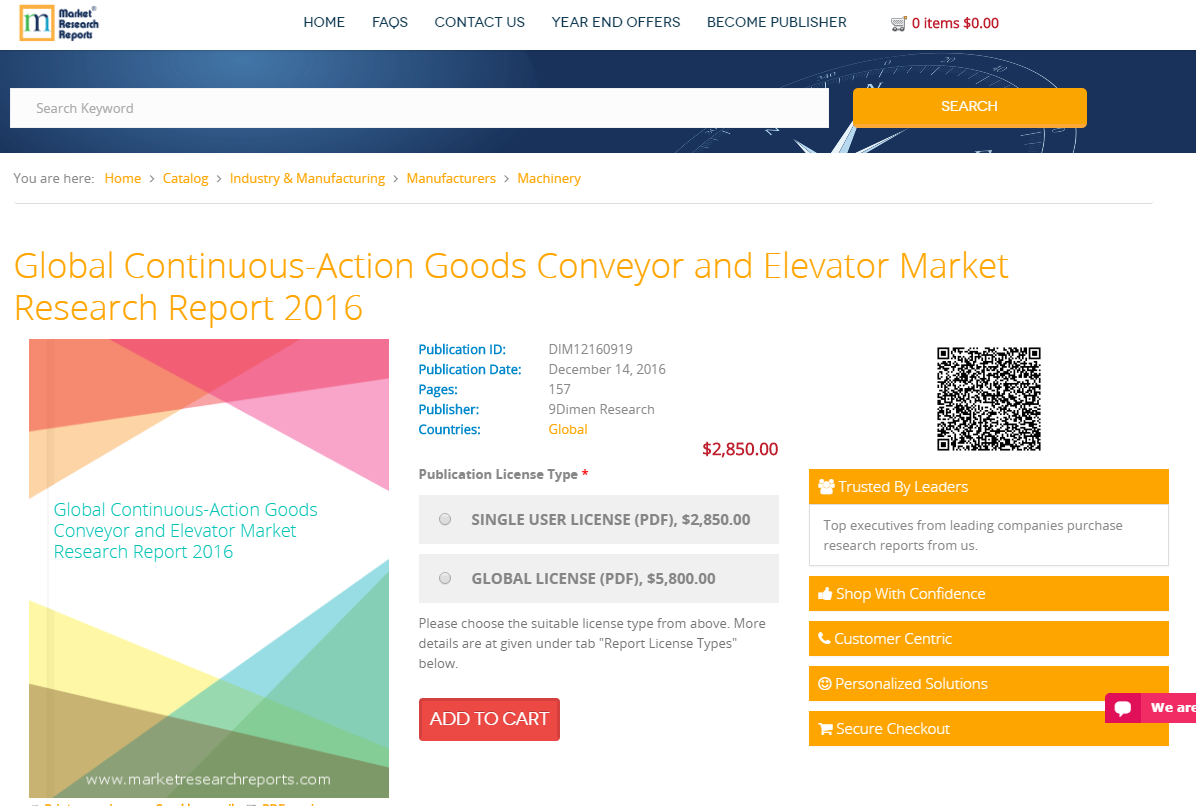Image resolution: width=1196 pixels, height=806 pixels.
Task: Follow the Catalog breadcrumb link
Action: [x=185, y=178]
